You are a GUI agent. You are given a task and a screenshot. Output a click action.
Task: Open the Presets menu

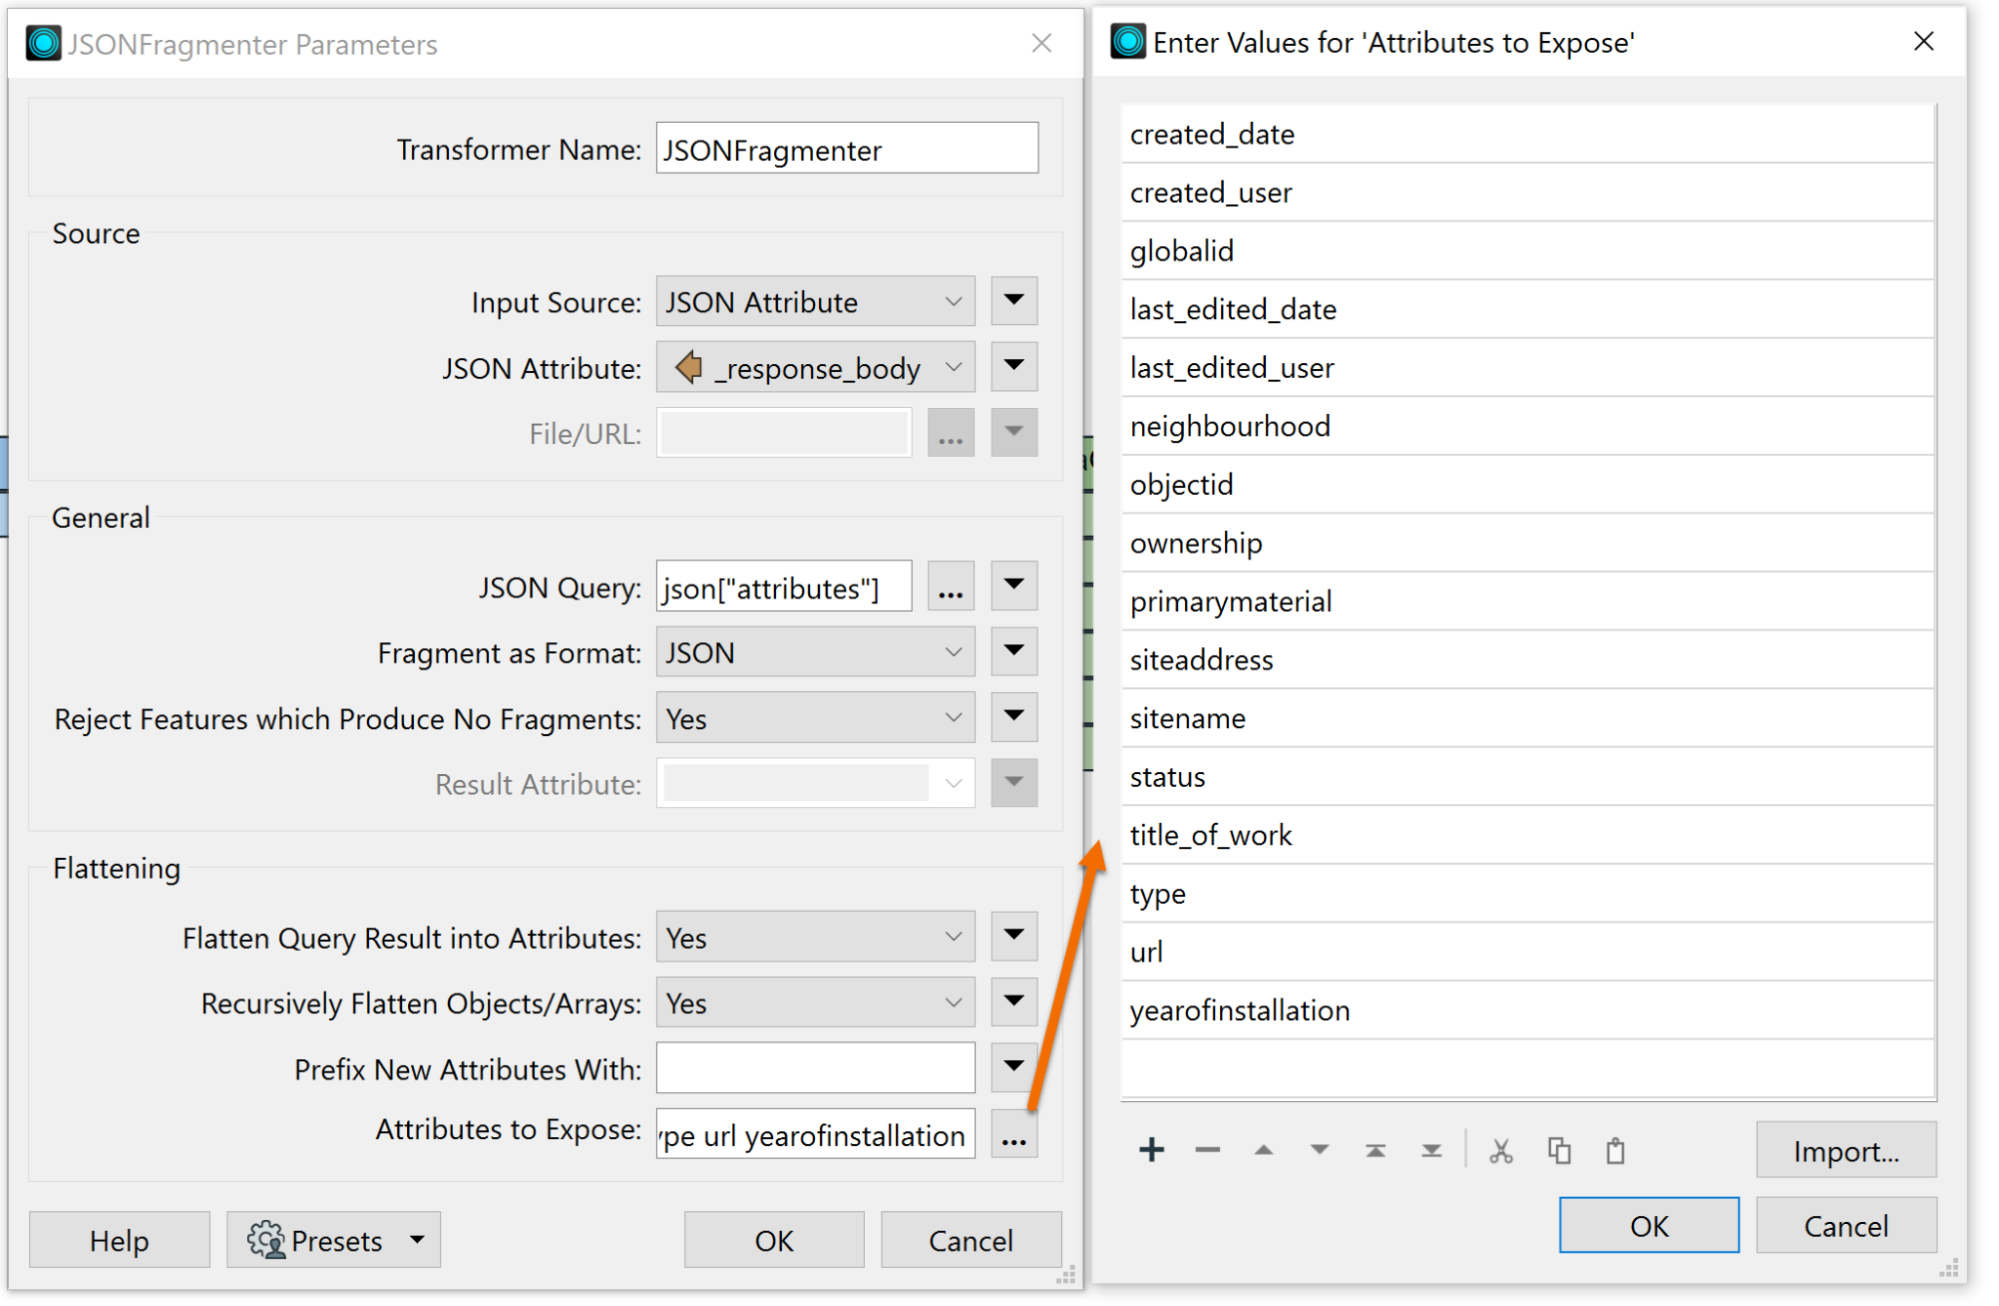coord(333,1240)
